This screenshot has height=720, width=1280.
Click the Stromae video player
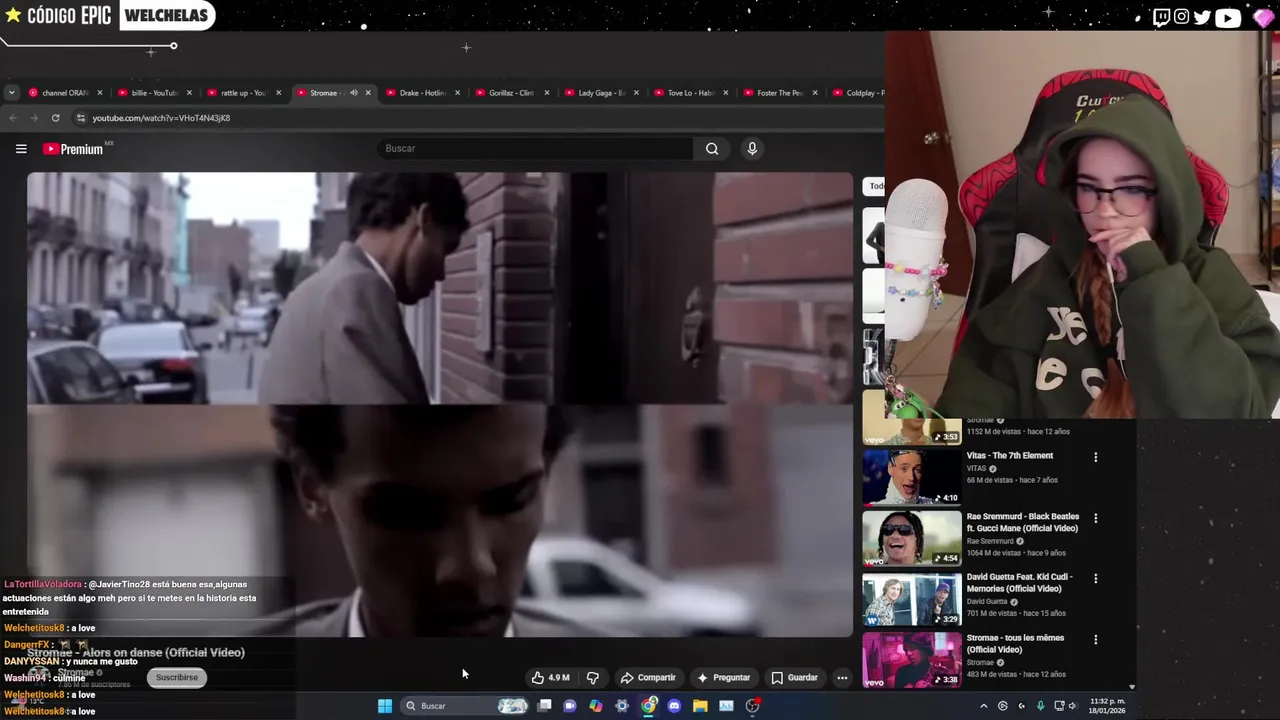tap(440, 404)
